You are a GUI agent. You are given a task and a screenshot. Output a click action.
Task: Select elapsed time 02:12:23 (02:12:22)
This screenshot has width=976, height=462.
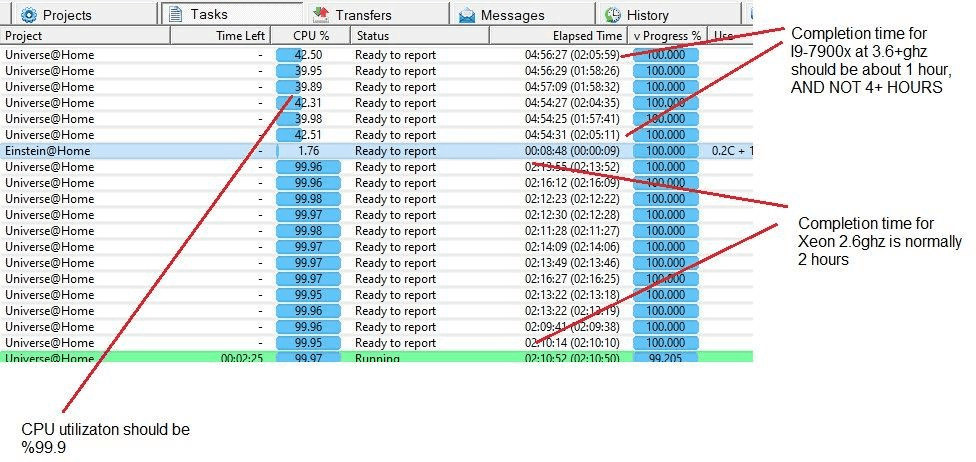[573, 199]
